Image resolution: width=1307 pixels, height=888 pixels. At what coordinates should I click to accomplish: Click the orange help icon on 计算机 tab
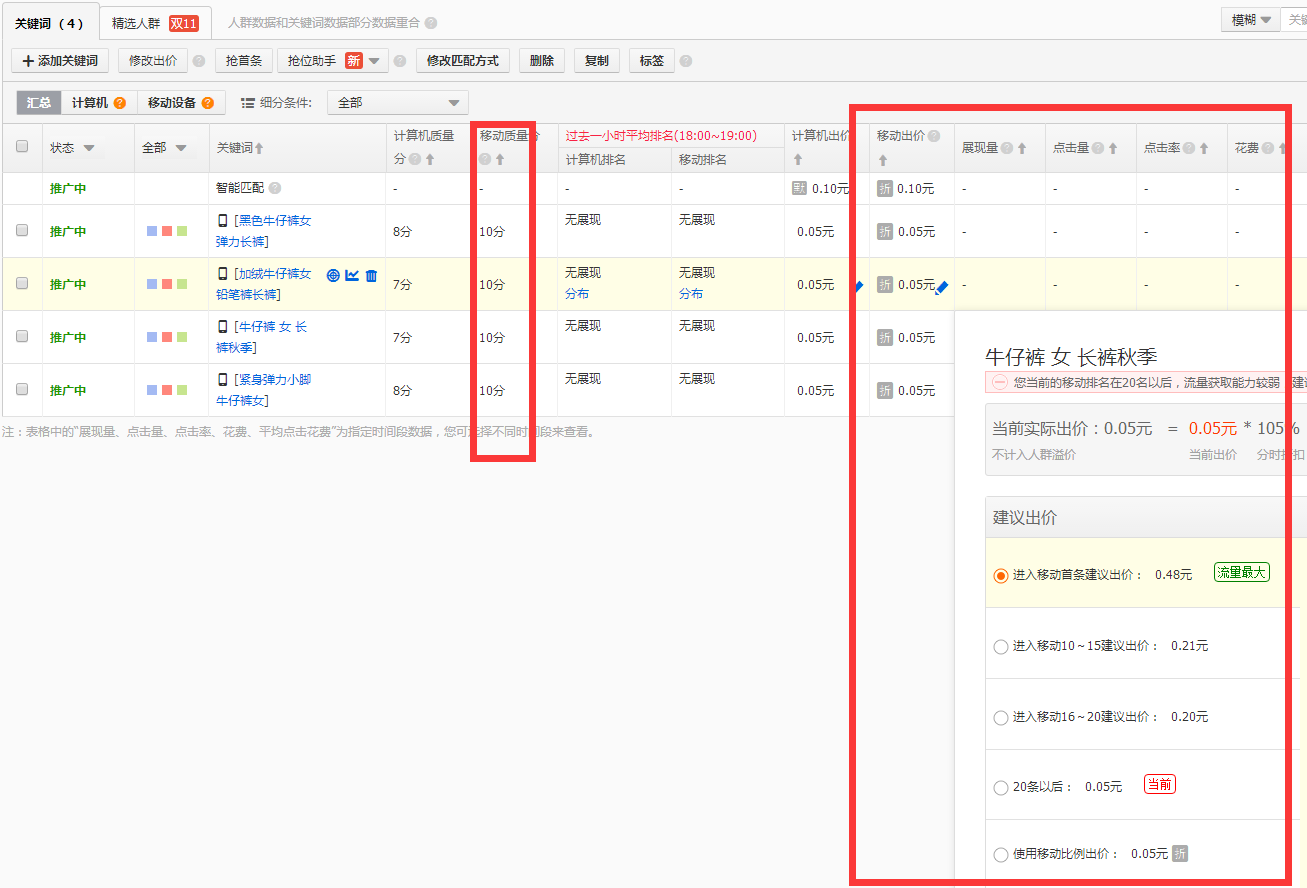[x=120, y=103]
